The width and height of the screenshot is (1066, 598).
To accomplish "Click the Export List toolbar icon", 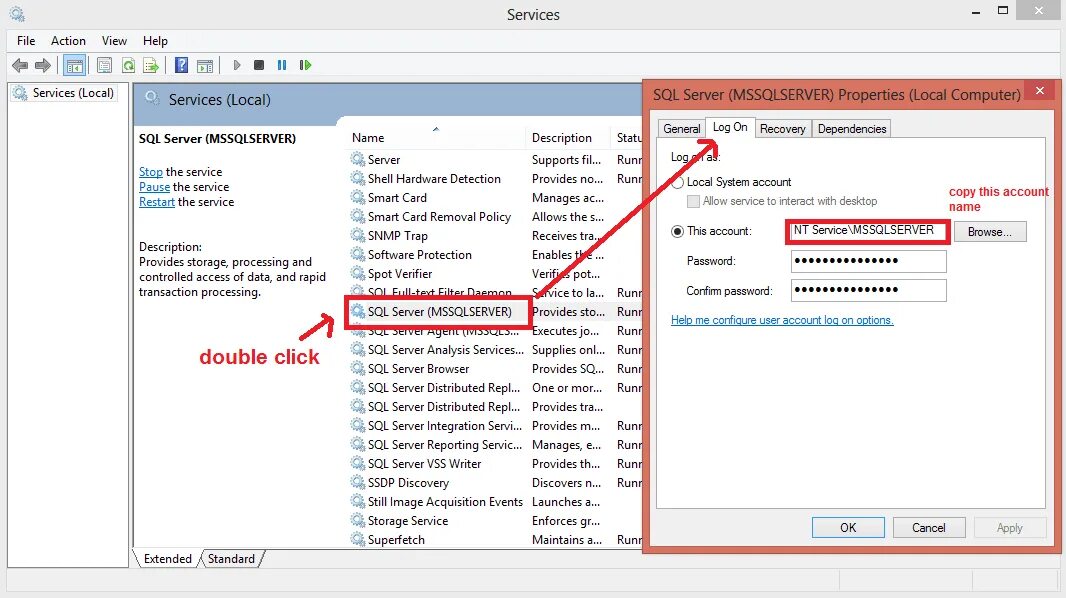I will click(151, 65).
